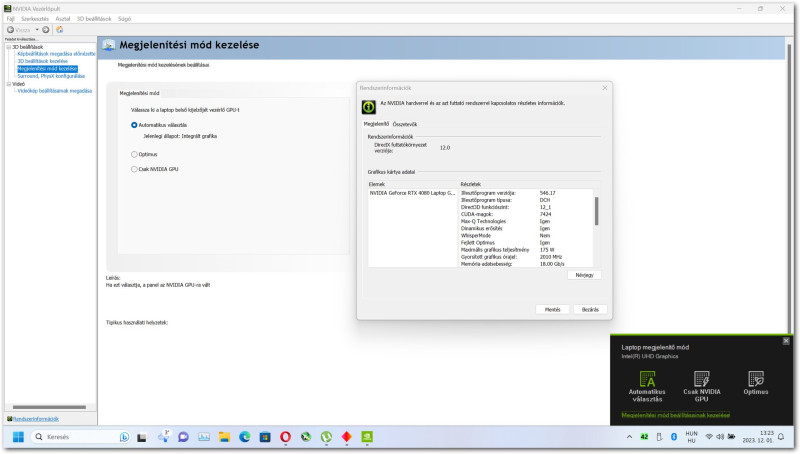Switch to the Megjelenítő tab
This screenshot has width=800, height=454.
pos(376,124)
